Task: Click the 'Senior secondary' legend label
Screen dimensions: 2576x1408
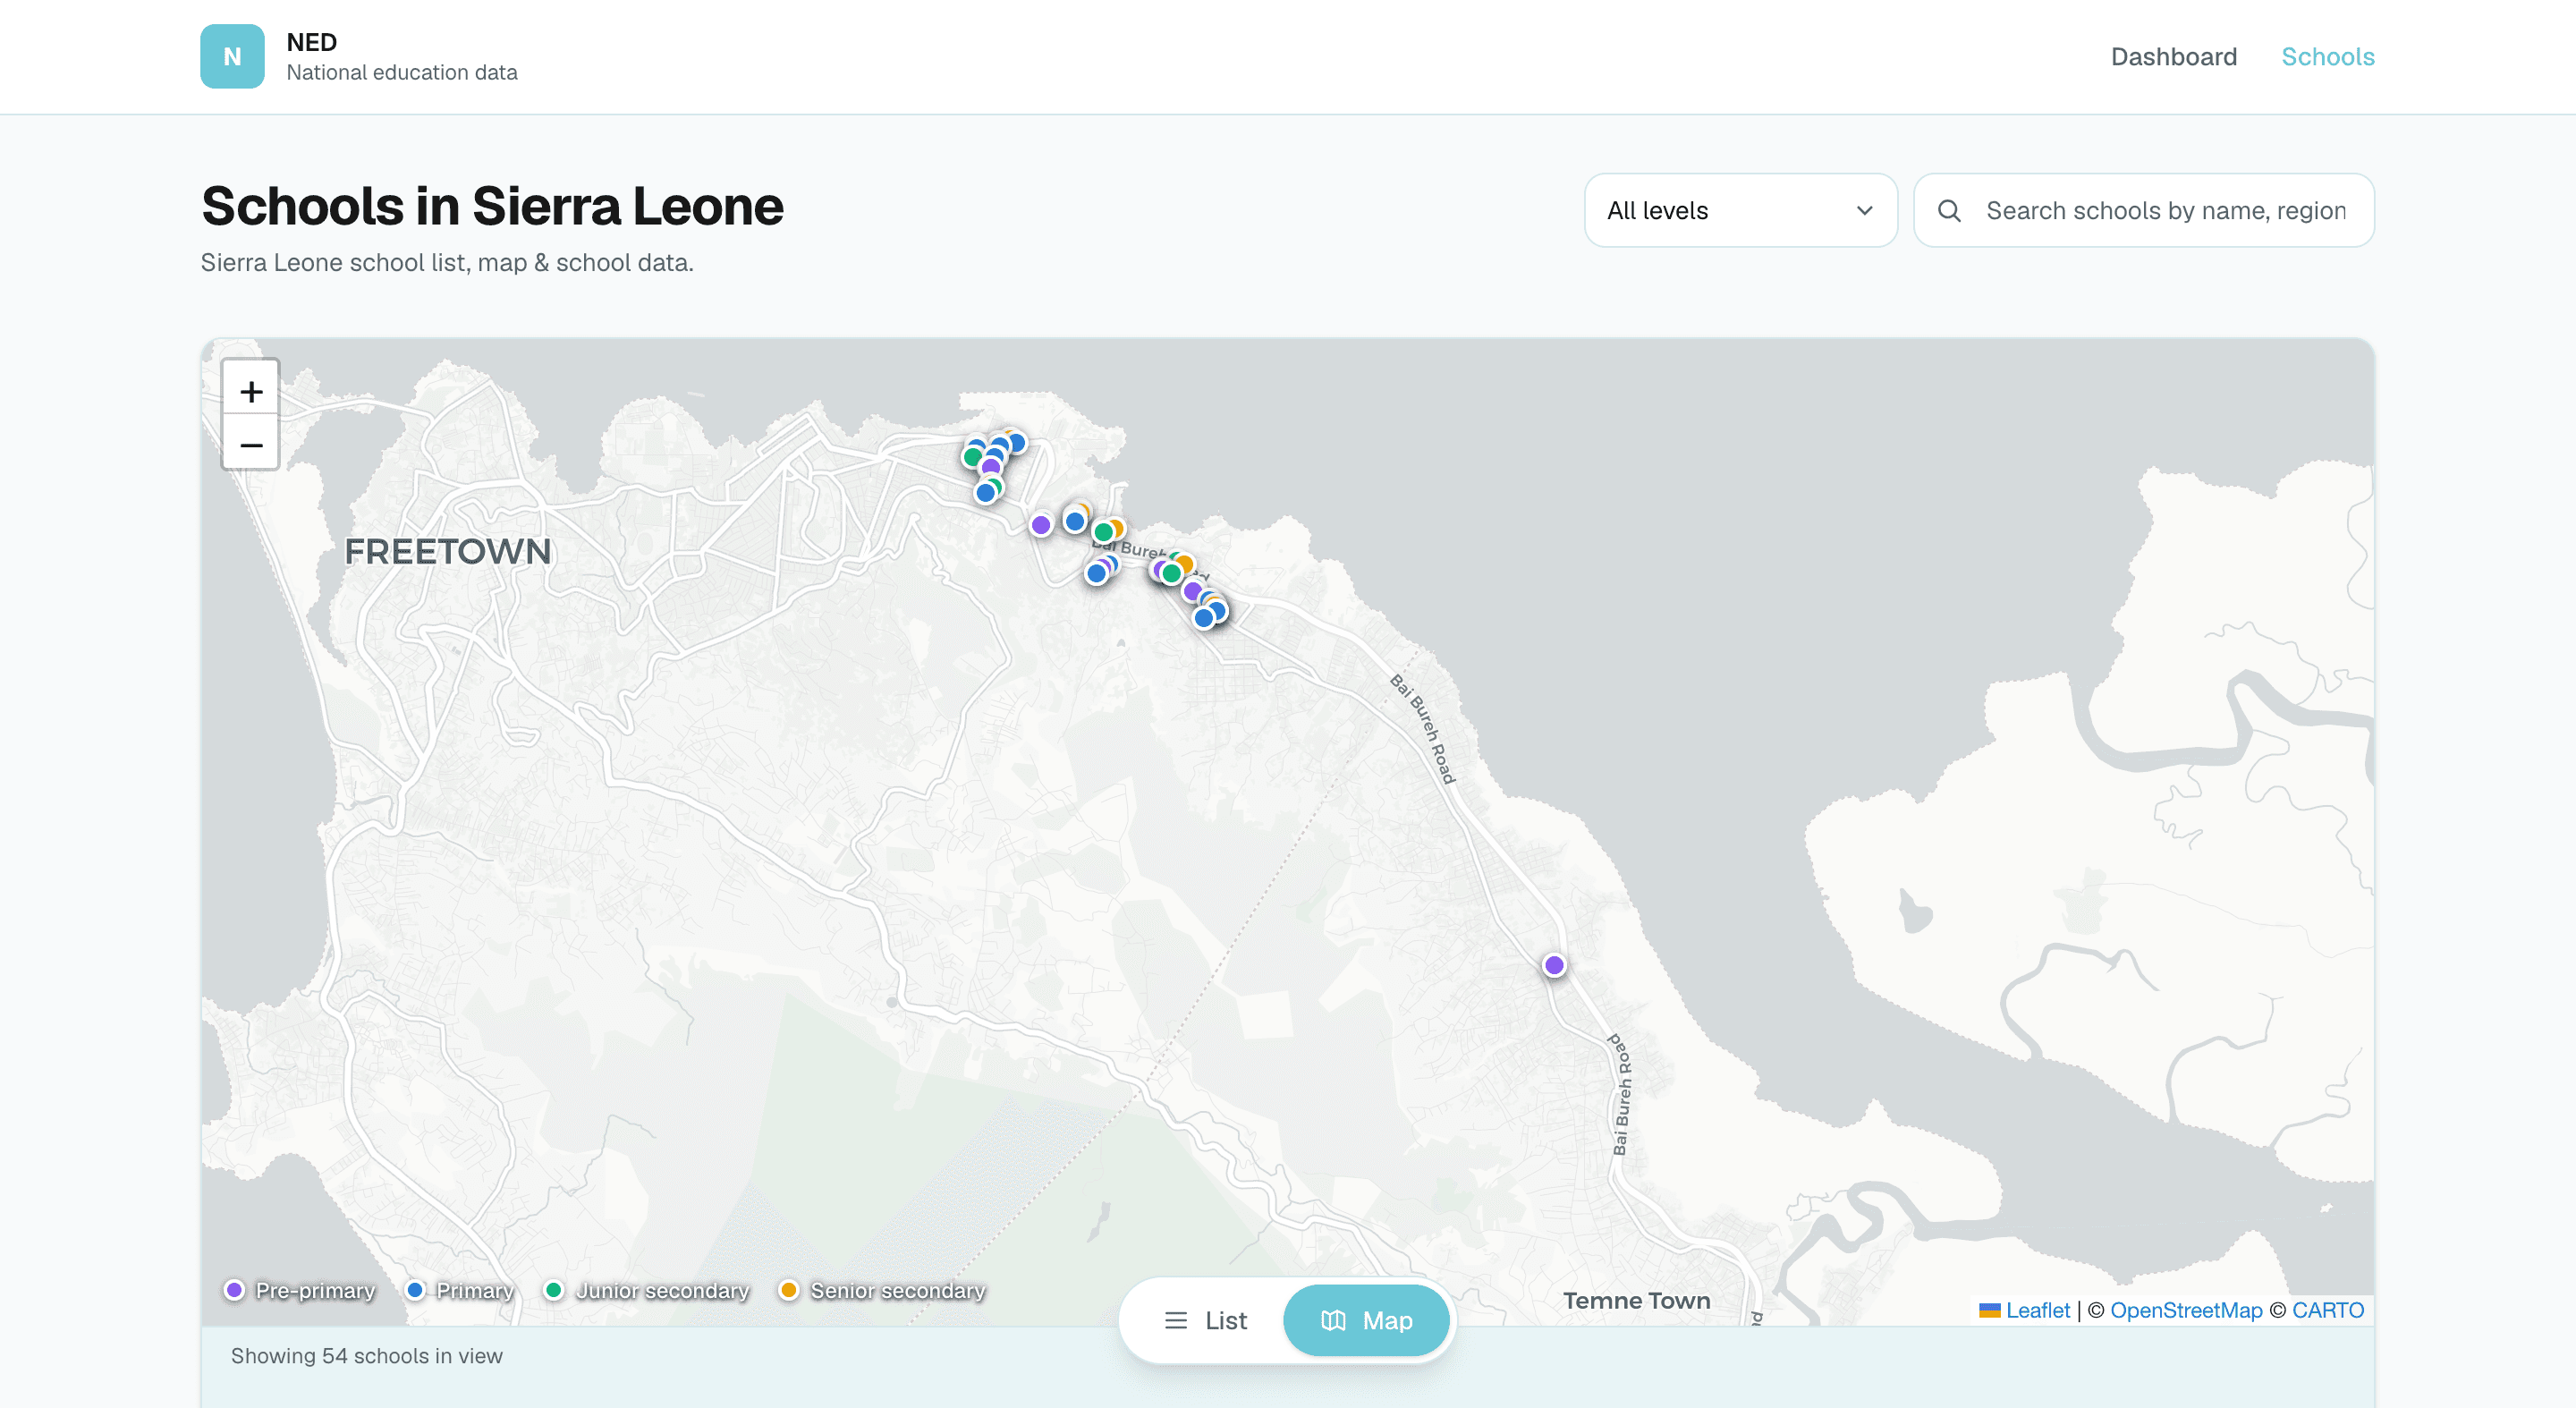Action: (897, 1291)
